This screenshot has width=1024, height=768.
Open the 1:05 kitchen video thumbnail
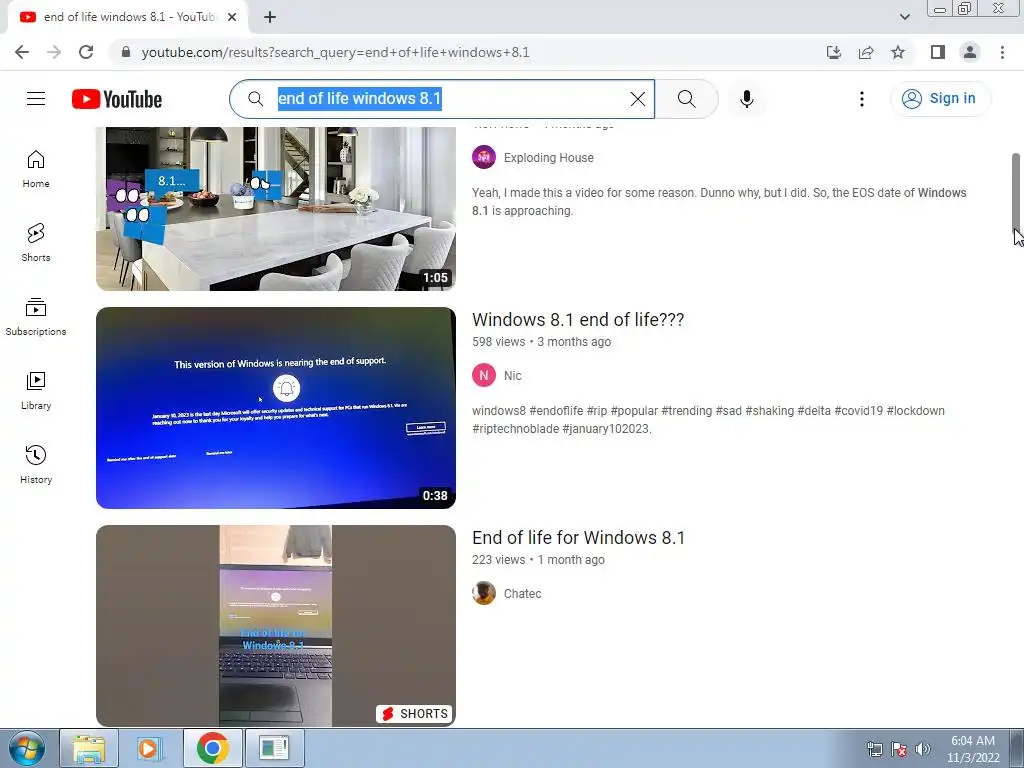[x=276, y=208]
